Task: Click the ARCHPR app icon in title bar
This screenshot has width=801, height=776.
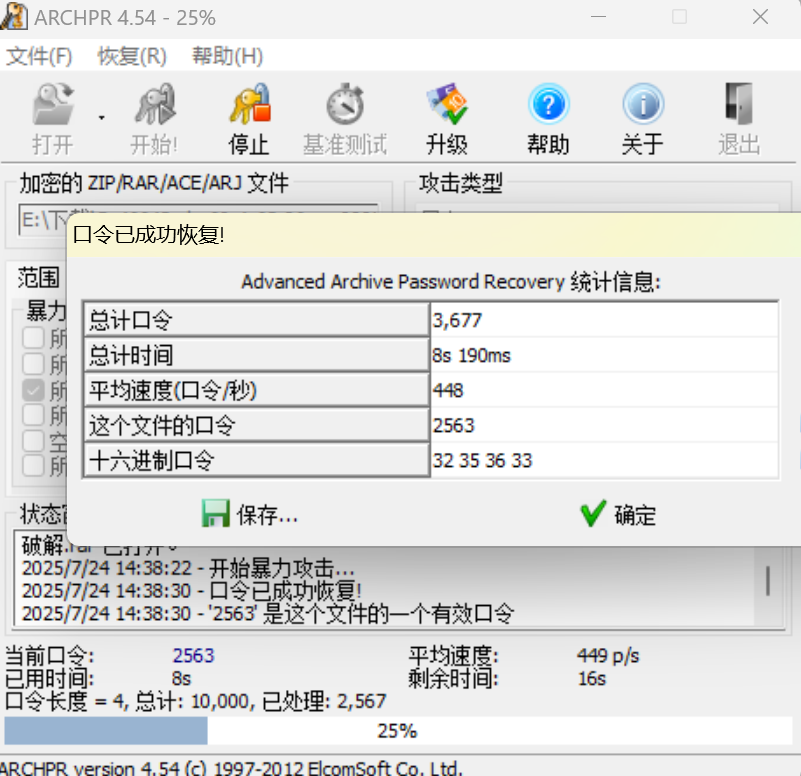Action: (x=15, y=18)
